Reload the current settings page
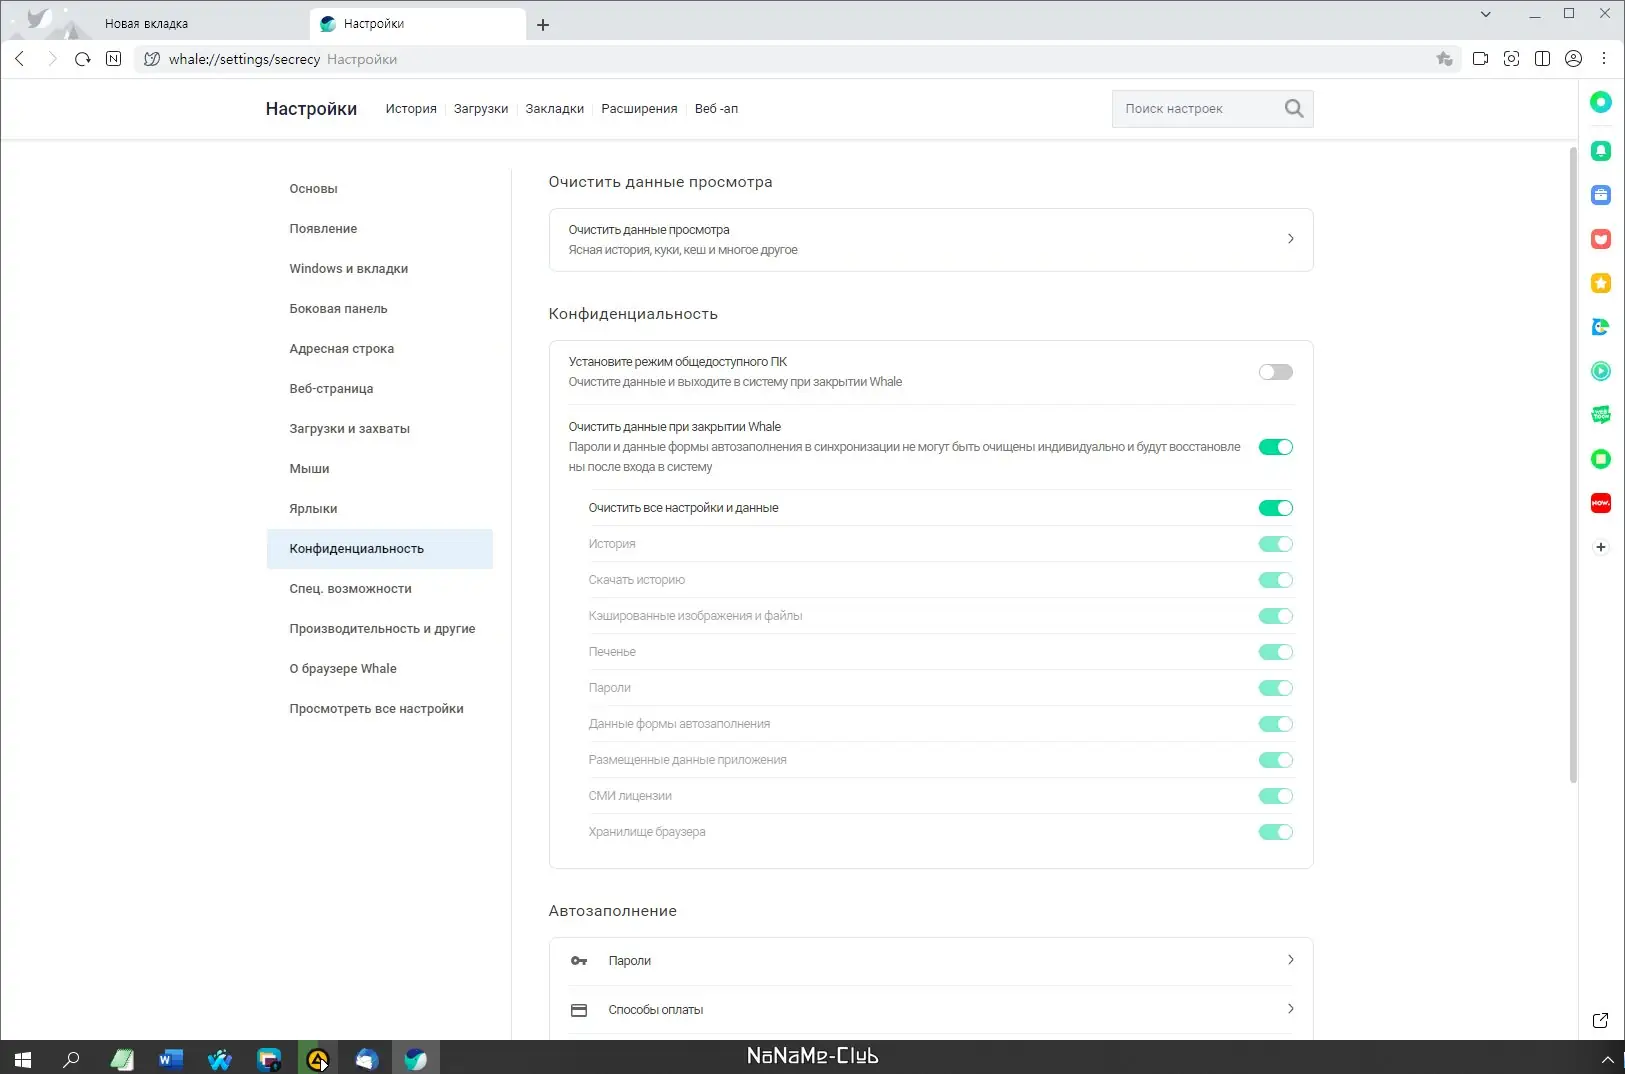Viewport: 1625px width, 1074px height. click(x=83, y=59)
